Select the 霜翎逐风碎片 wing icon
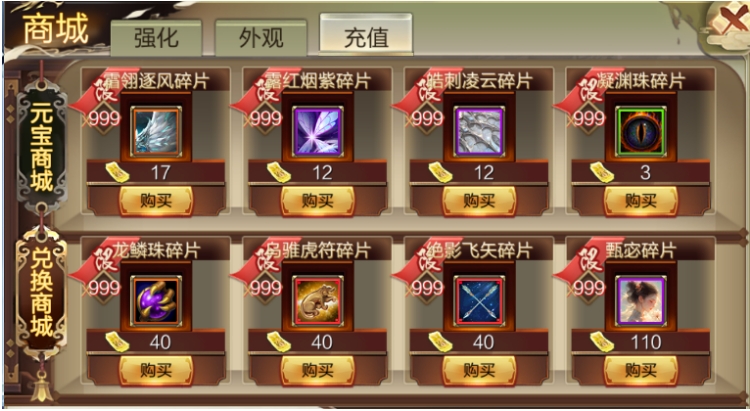Viewport: 750px width, 411px height. (x=156, y=132)
